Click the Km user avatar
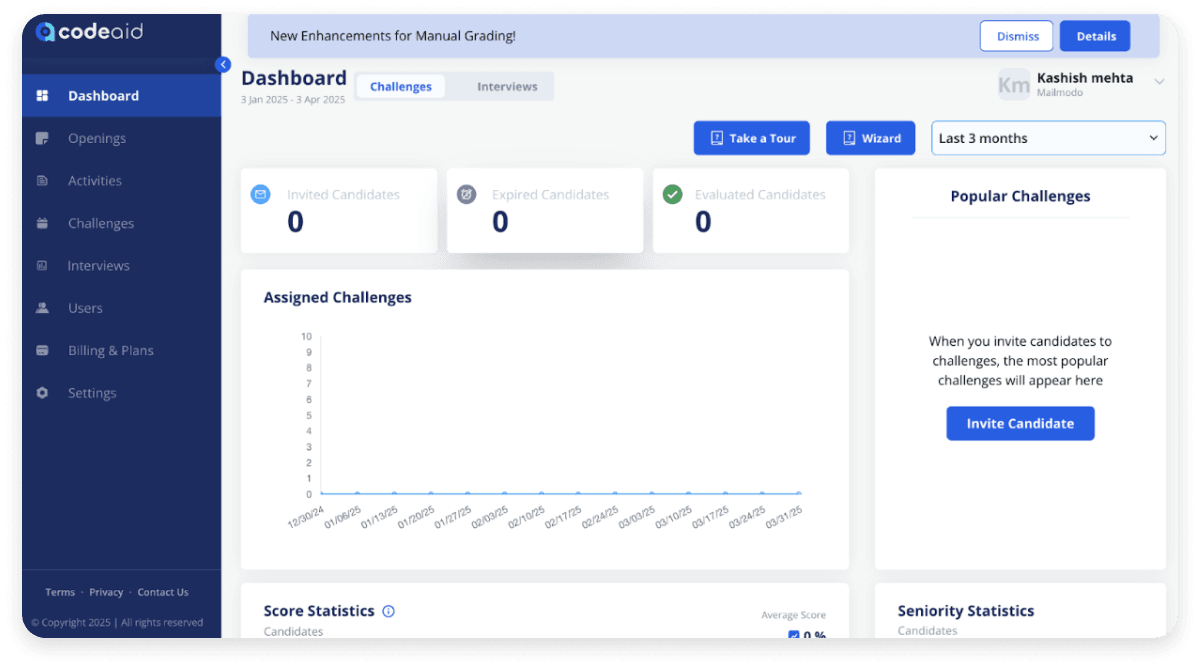 click(x=1013, y=85)
